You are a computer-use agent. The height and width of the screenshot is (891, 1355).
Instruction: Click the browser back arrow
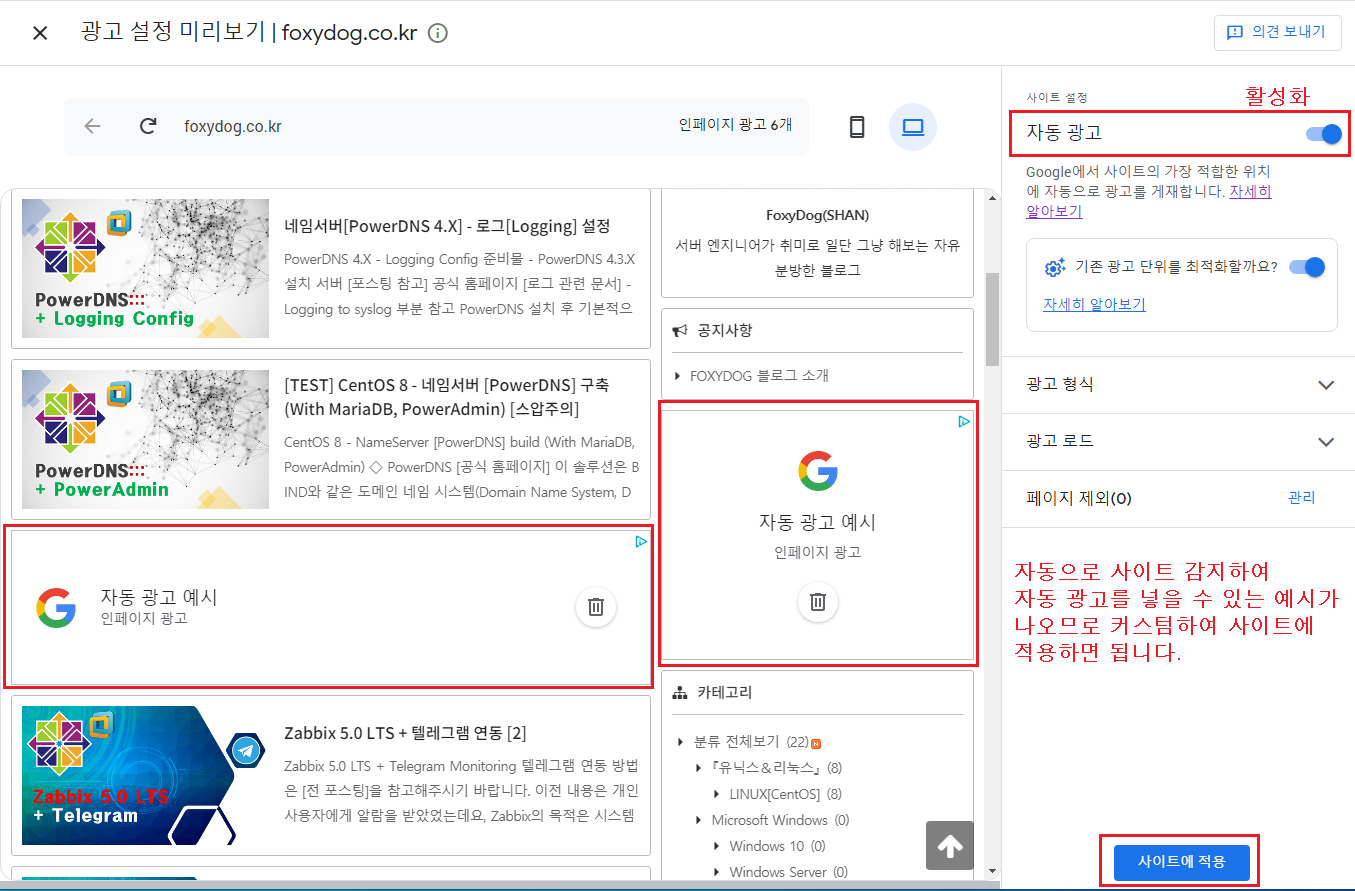[93, 126]
